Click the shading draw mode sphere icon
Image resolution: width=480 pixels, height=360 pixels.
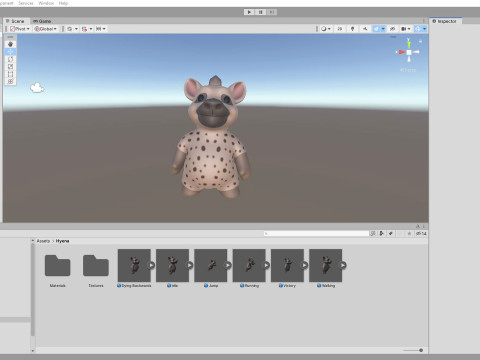[323, 29]
